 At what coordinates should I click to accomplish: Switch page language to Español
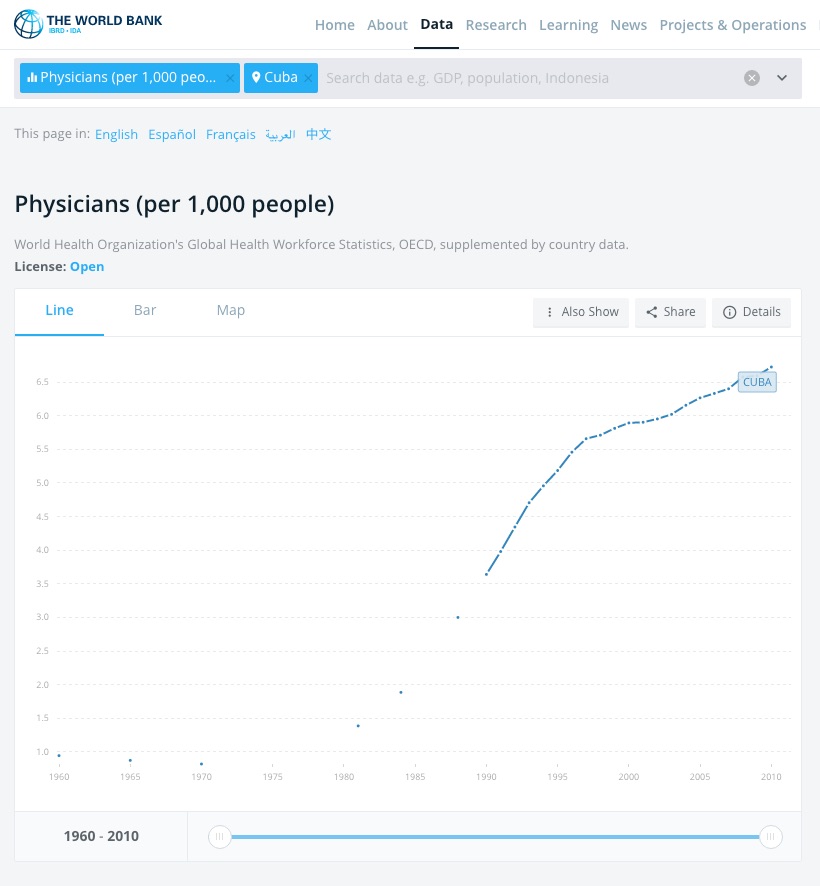[x=172, y=135]
